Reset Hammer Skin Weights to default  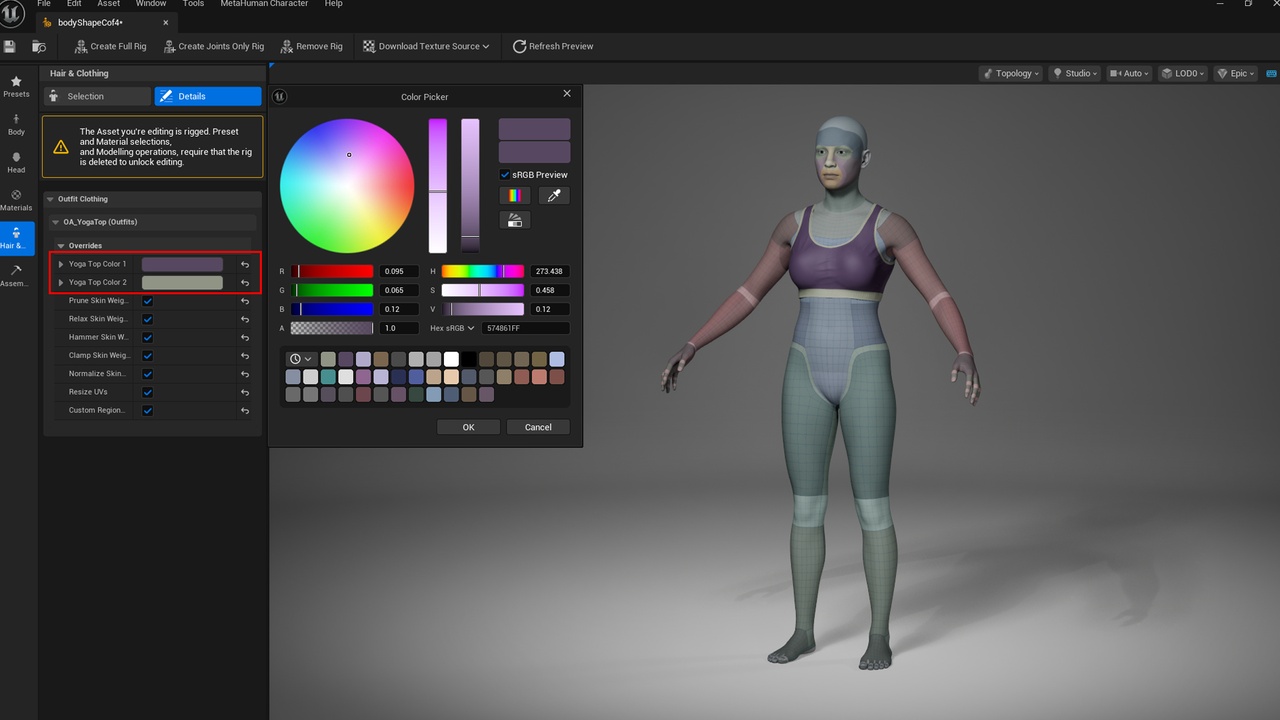tap(245, 338)
